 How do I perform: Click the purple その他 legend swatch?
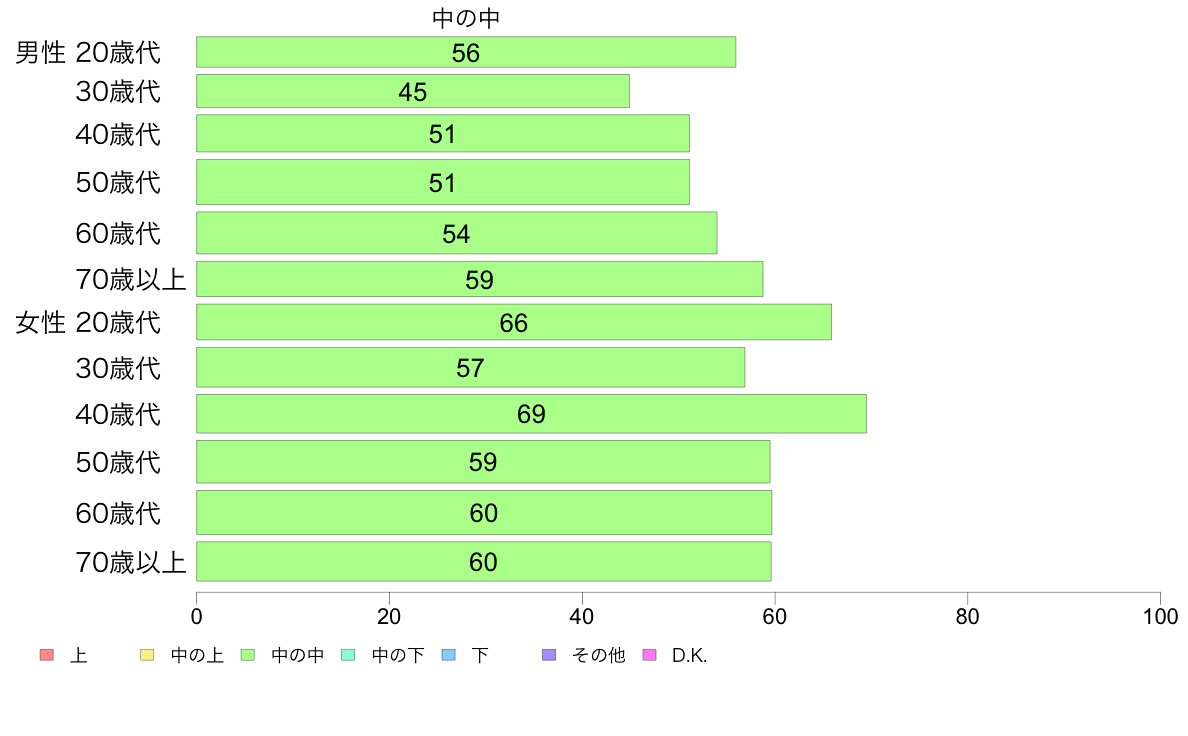coord(549,655)
